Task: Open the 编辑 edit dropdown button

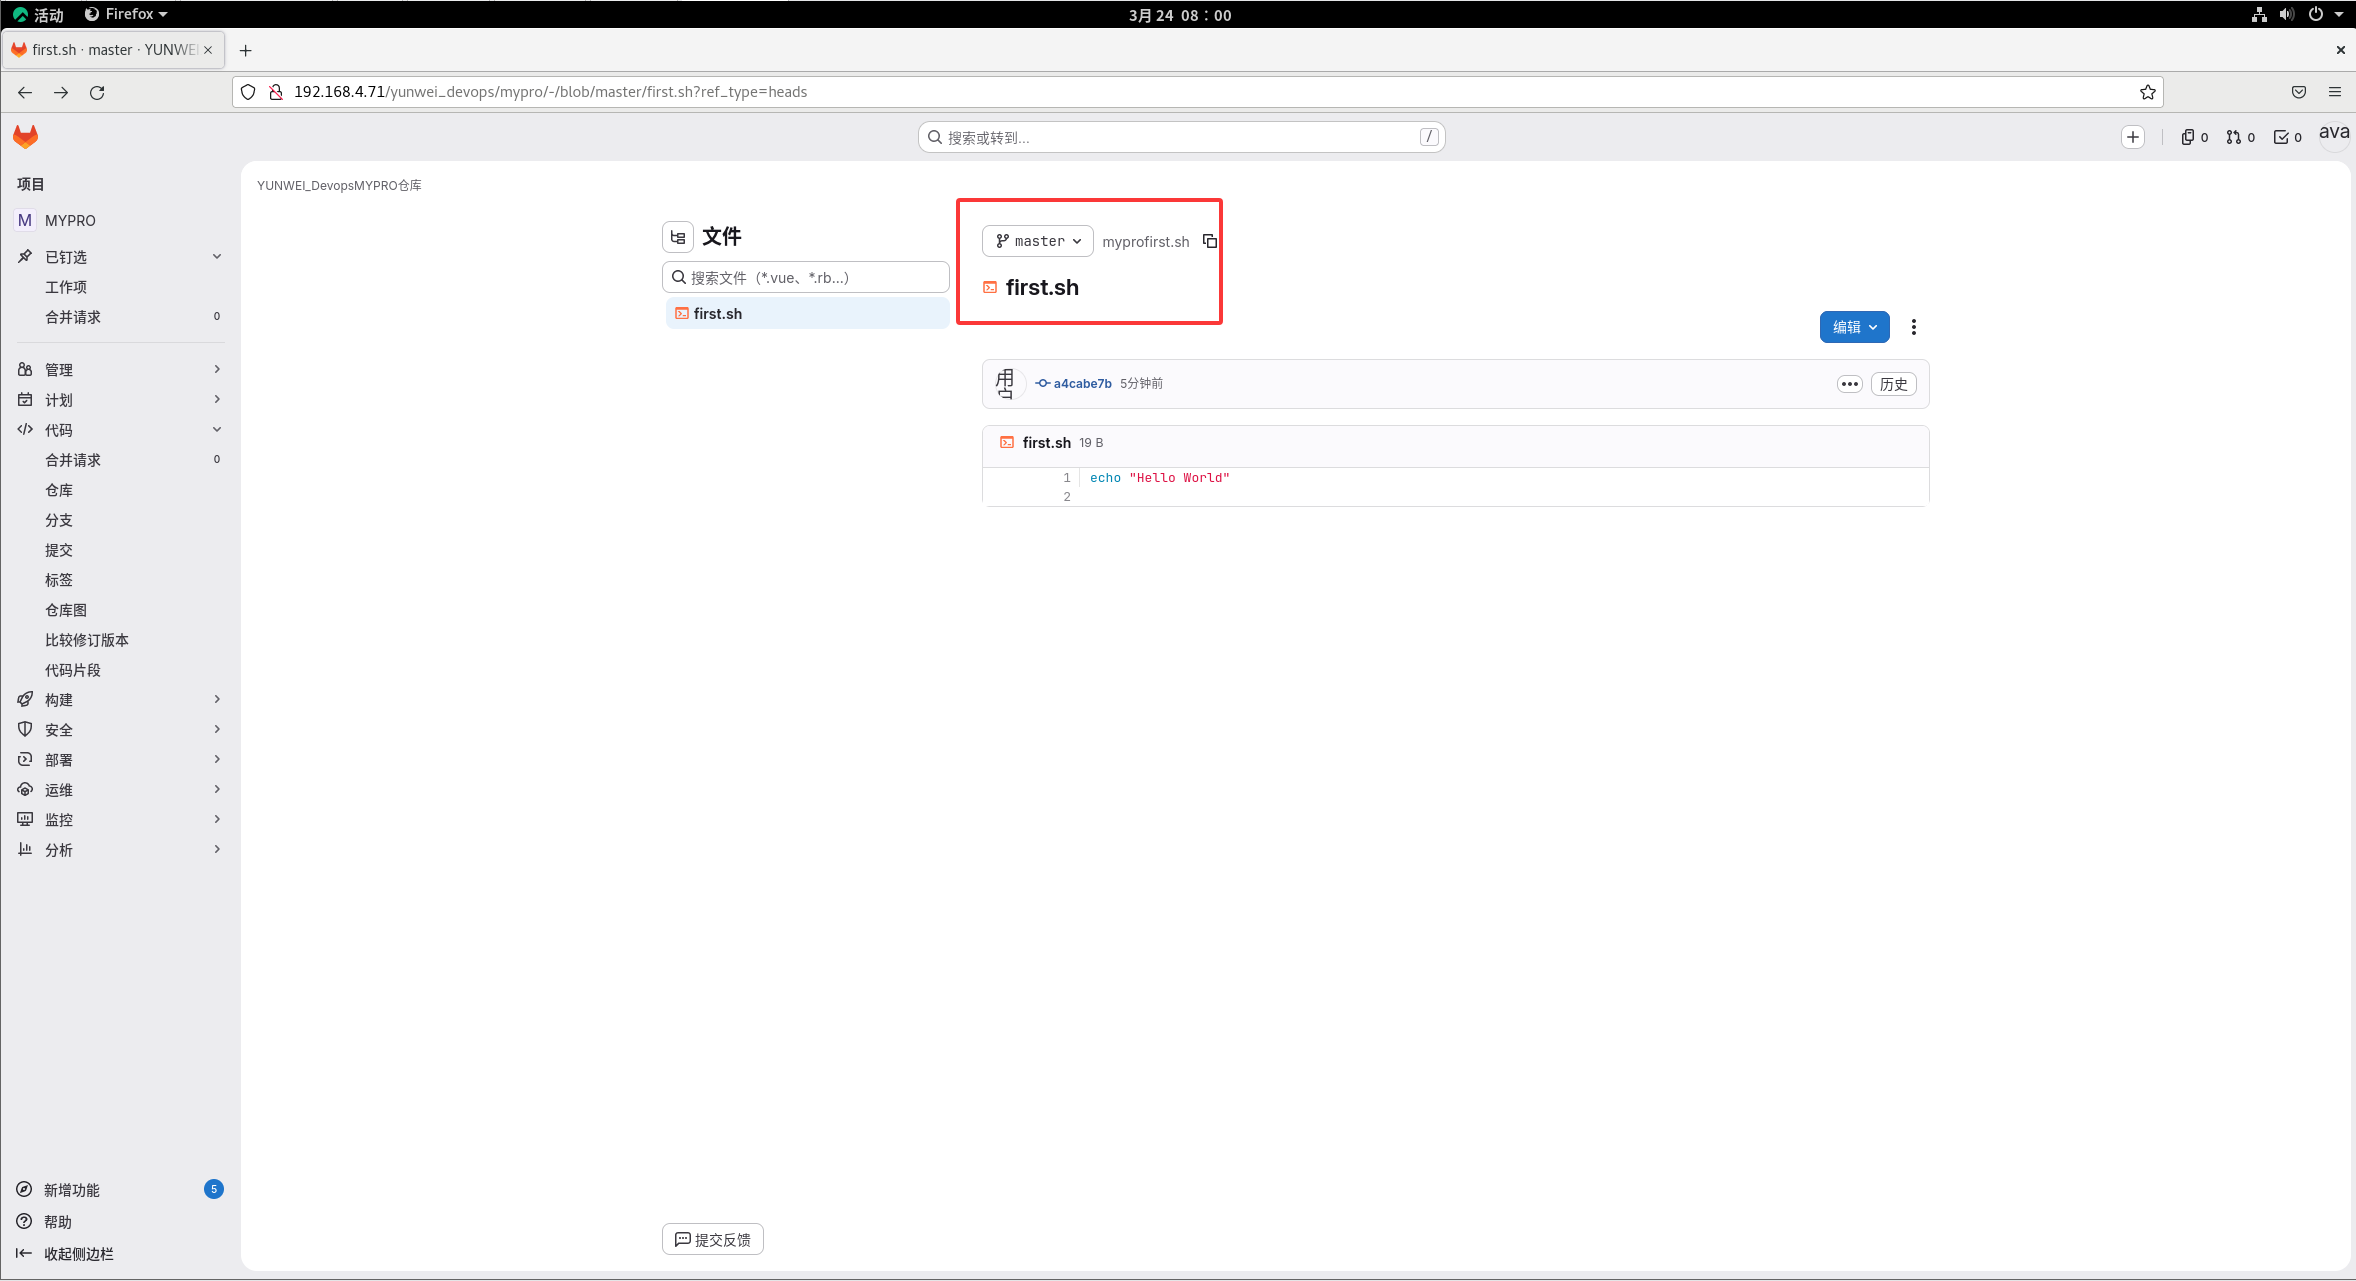Action: pos(1854,327)
